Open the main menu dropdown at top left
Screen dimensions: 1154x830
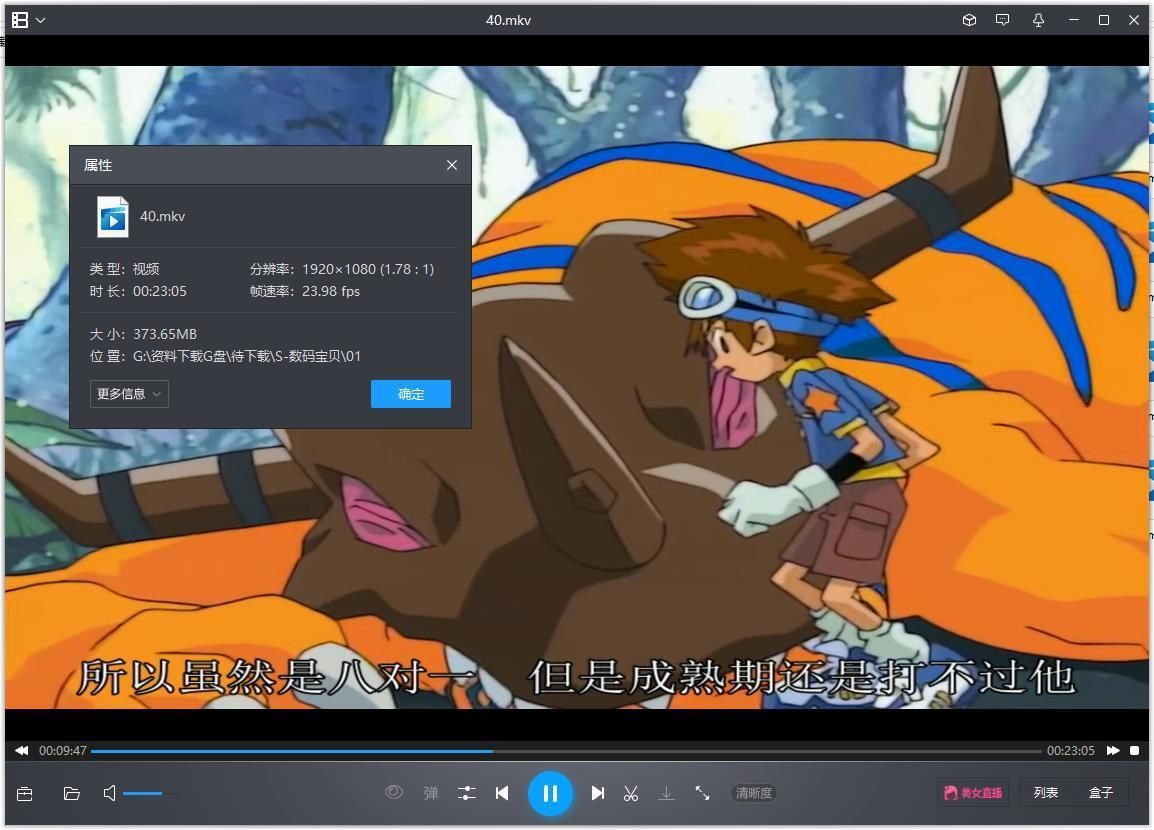pos(28,20)
